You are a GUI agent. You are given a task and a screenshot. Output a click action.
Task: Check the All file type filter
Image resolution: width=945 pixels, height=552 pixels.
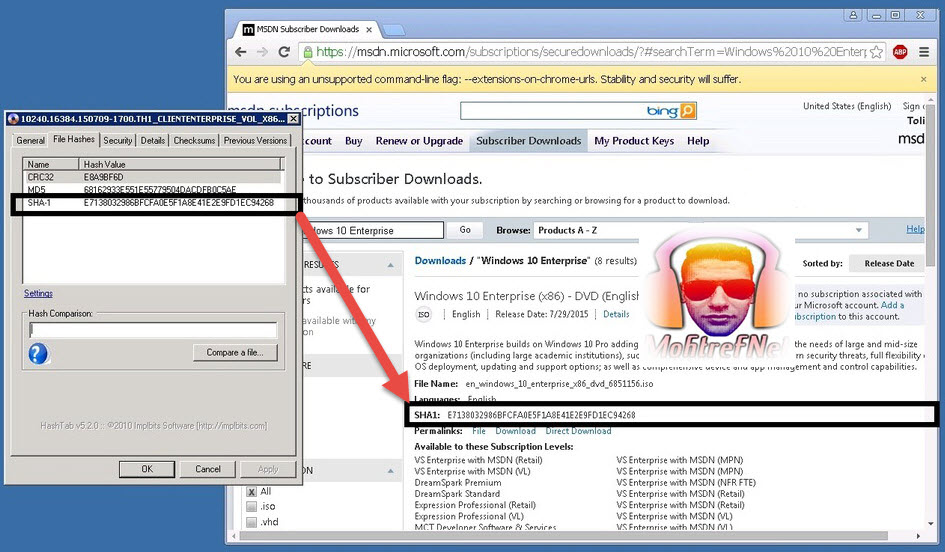click(252, 492)
